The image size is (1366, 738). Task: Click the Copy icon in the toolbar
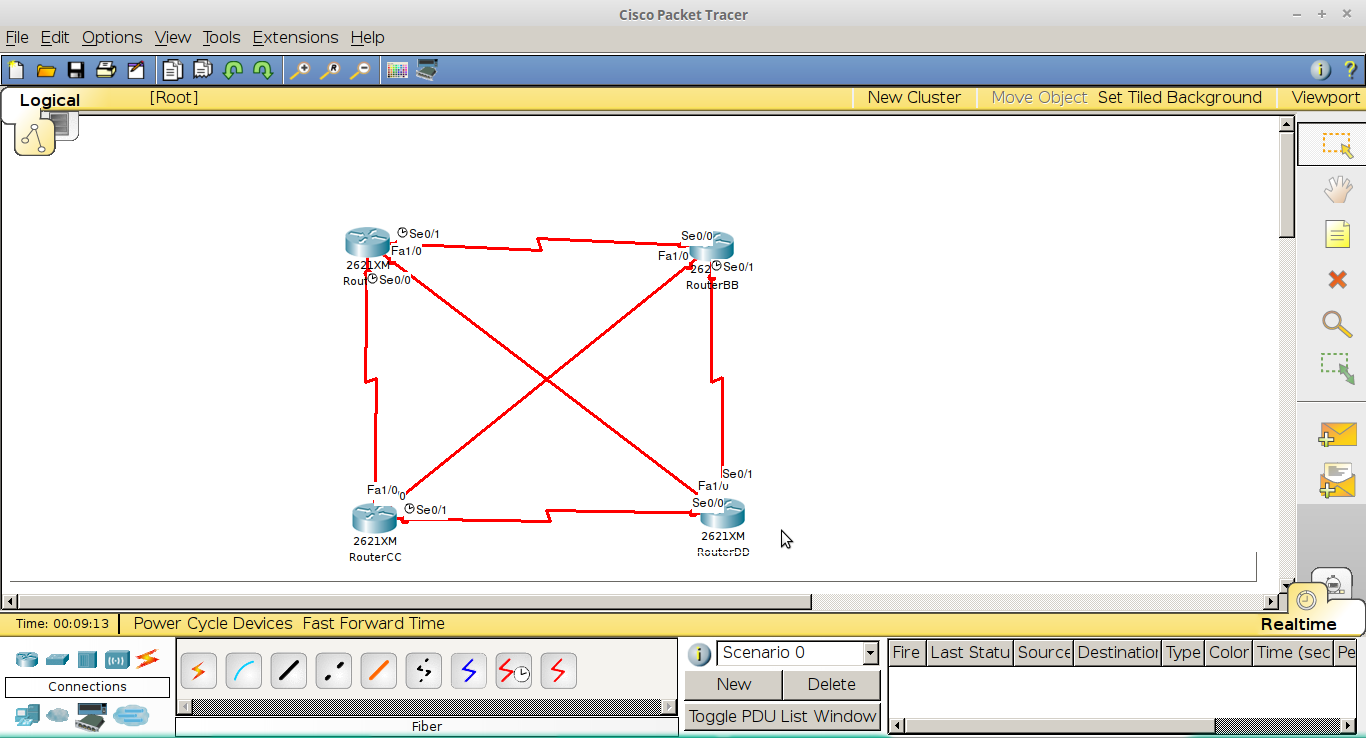pos(173,70)
